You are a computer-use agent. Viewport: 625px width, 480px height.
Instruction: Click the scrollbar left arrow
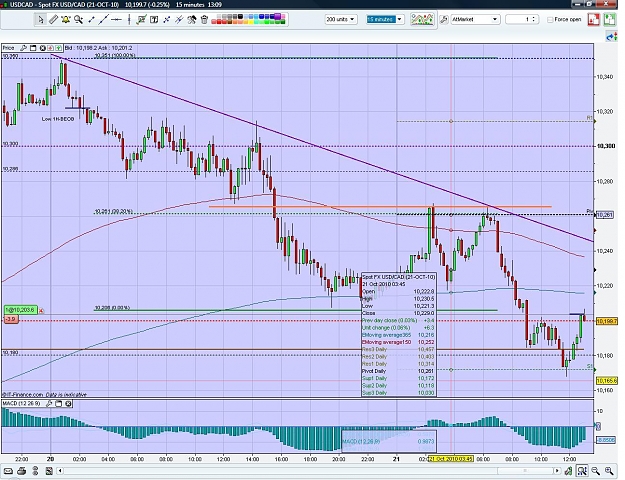(x=60, y=471)
